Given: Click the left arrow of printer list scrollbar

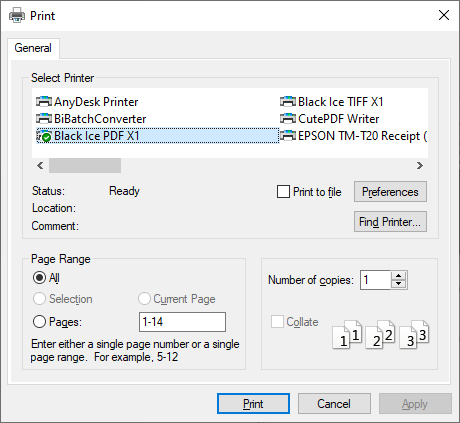Looking at the screenshot, I should coord(40,165).
